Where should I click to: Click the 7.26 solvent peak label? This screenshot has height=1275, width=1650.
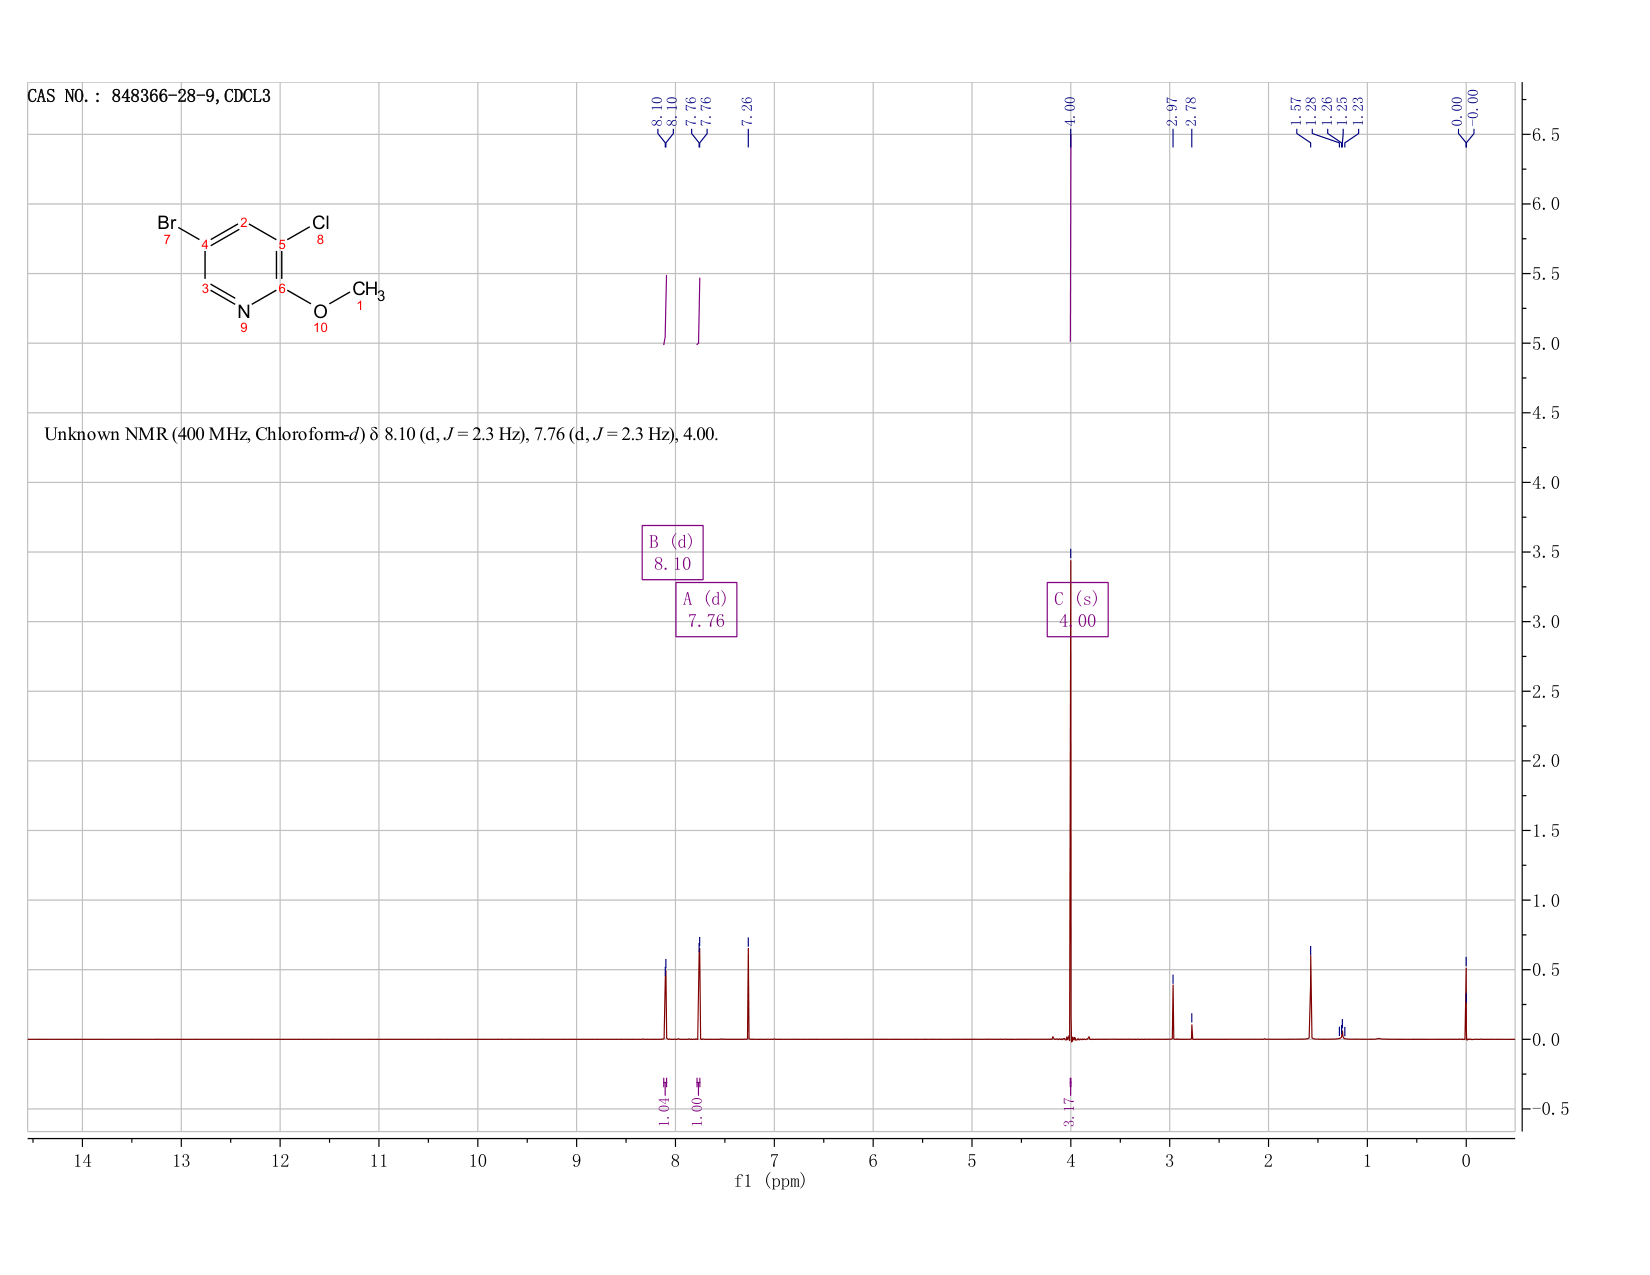click(x=748, y=110)
